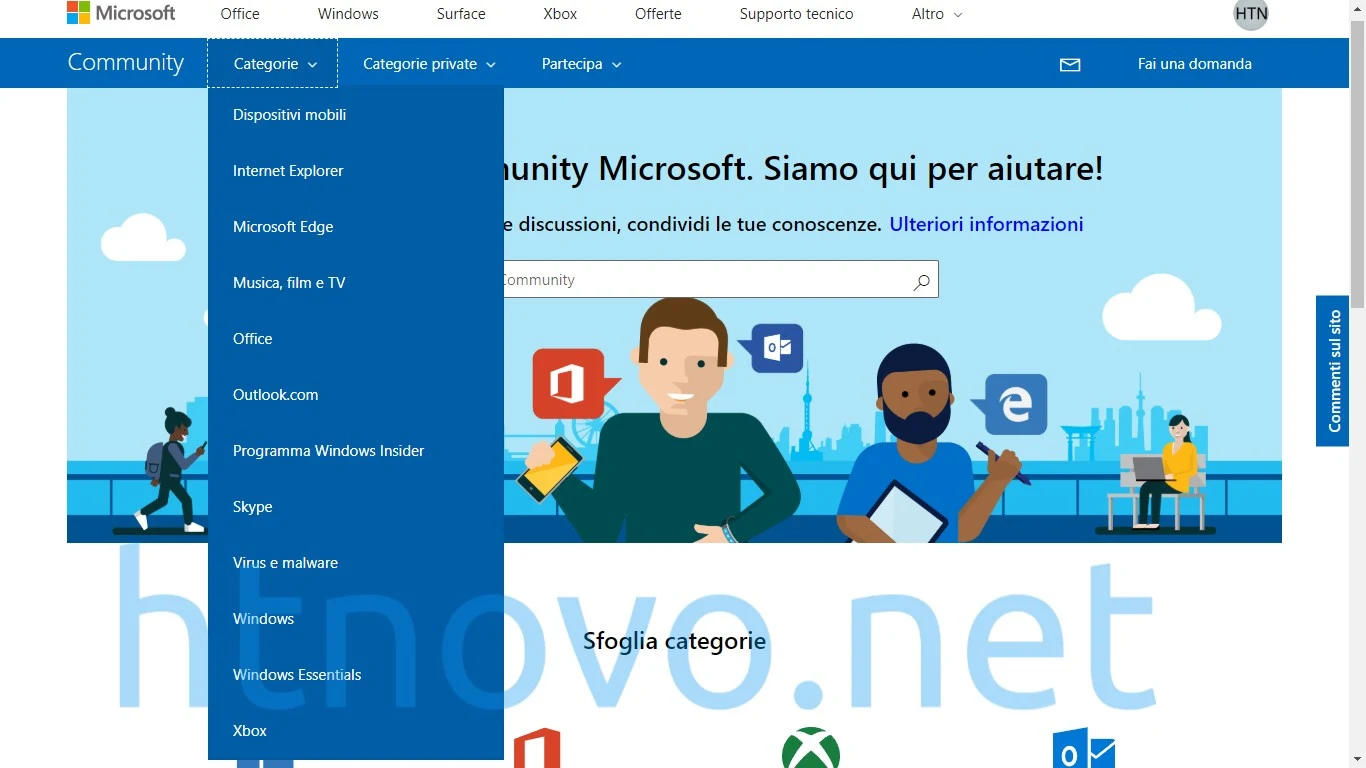
Task: Select Windows in the Categorie menu
Action: pos(356,619)
